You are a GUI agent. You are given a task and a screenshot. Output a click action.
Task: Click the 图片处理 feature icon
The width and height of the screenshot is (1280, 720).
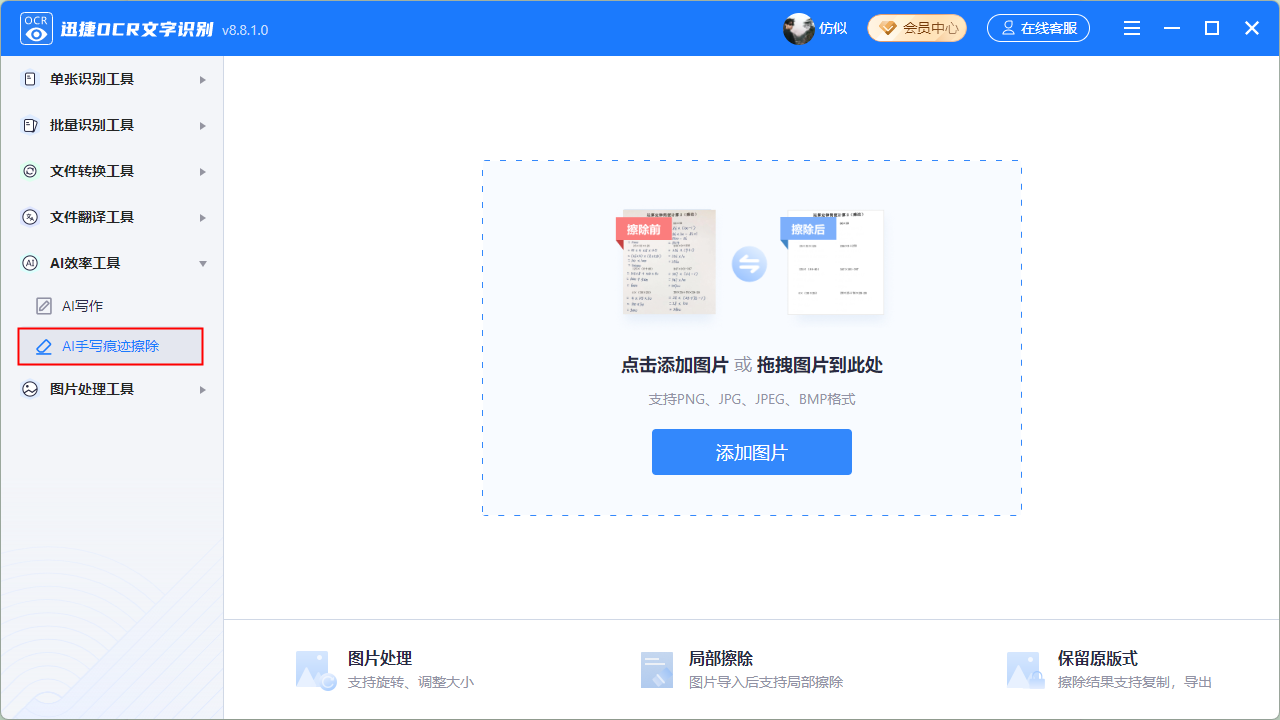[316, 669]
